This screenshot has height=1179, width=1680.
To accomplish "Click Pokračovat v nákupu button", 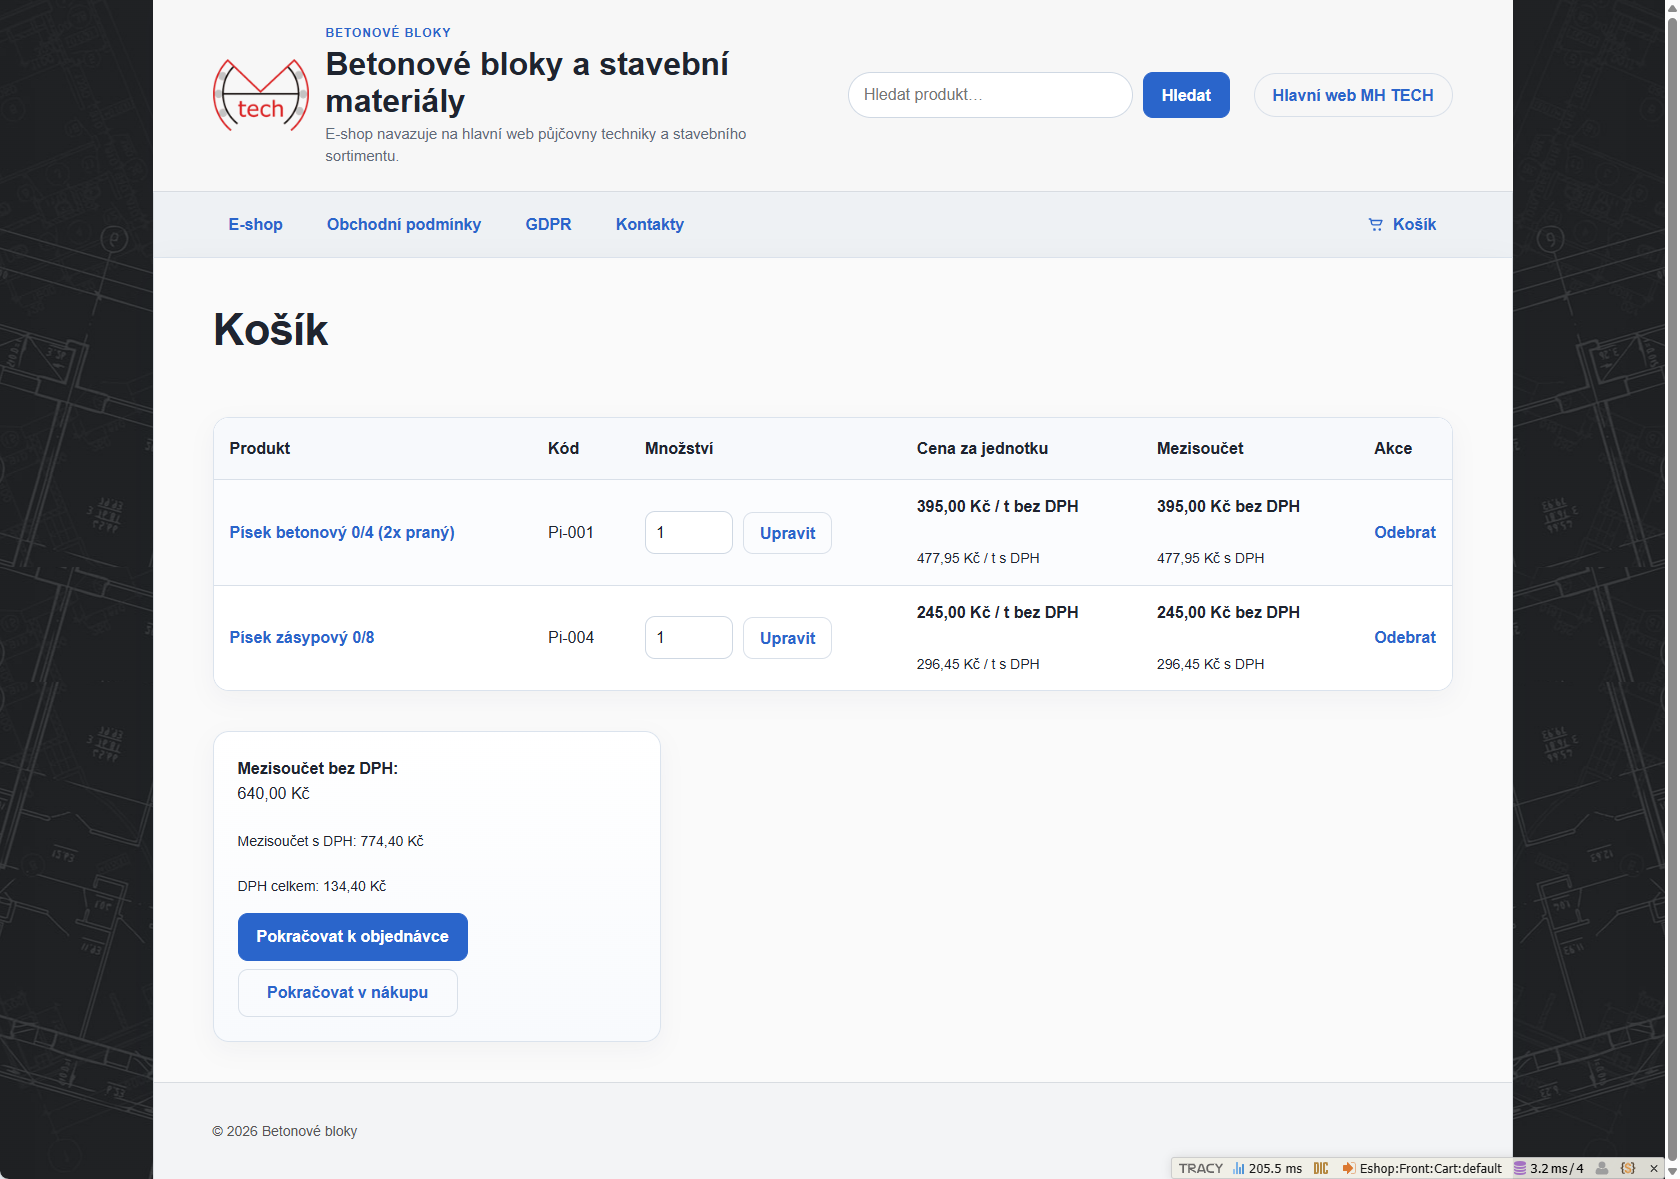I will click(x=348, y=993).
